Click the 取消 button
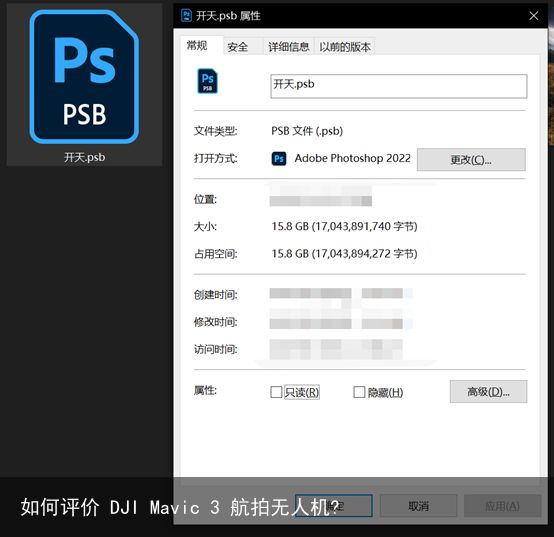The height and width of the screenshot is (537, 554). click(x=418, y=506)
